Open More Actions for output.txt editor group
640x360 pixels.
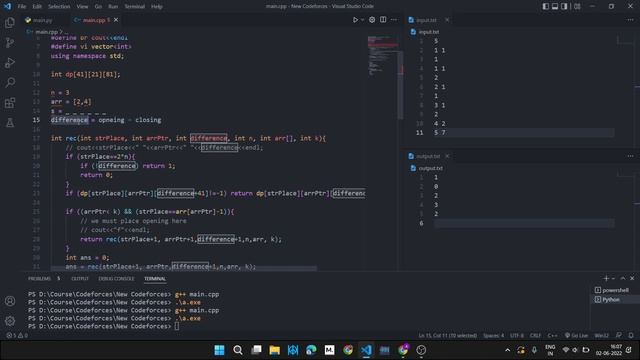(630, 156)
